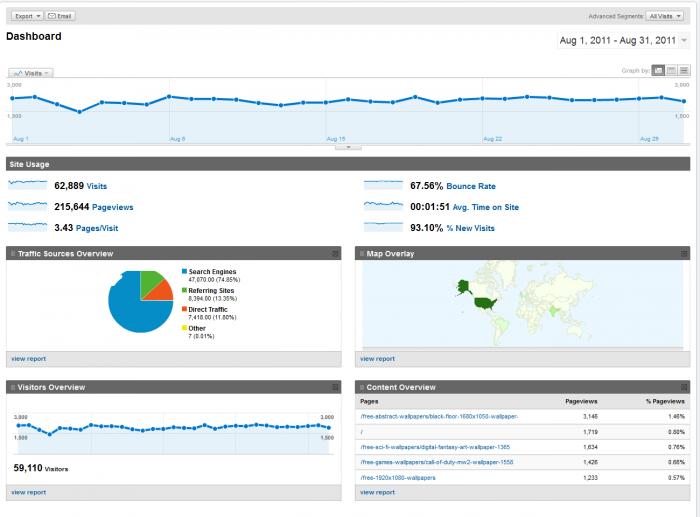Click the orange Direct Traffic pie slice
This screenshot has width=700, height=517.
click(x=163, y=292)
